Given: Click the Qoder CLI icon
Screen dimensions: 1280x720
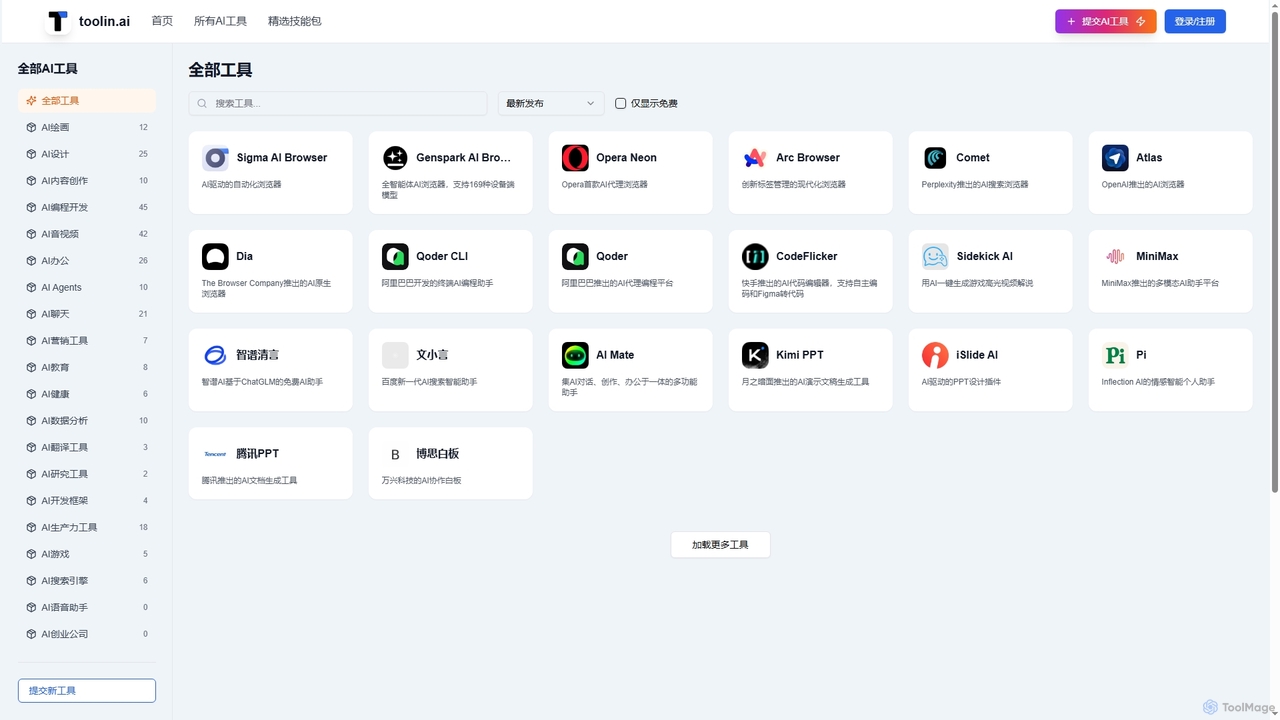Looking at the screenshot, I should tap(395, 257).
